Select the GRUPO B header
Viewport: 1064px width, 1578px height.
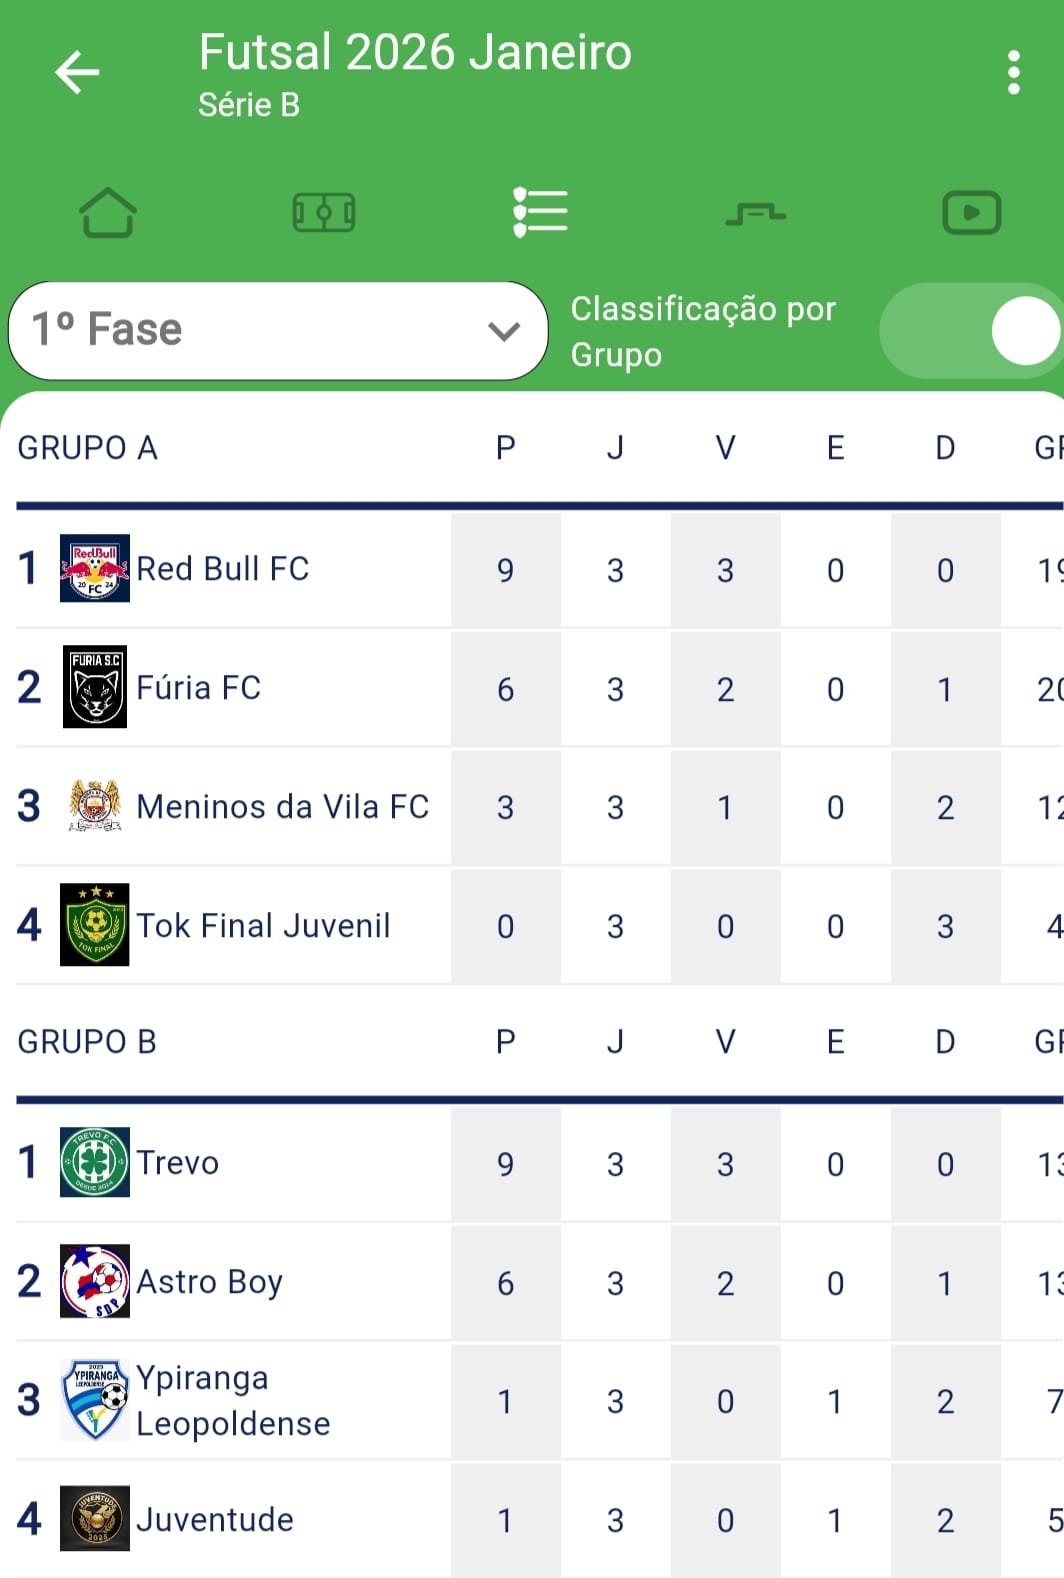[87, 1041]
